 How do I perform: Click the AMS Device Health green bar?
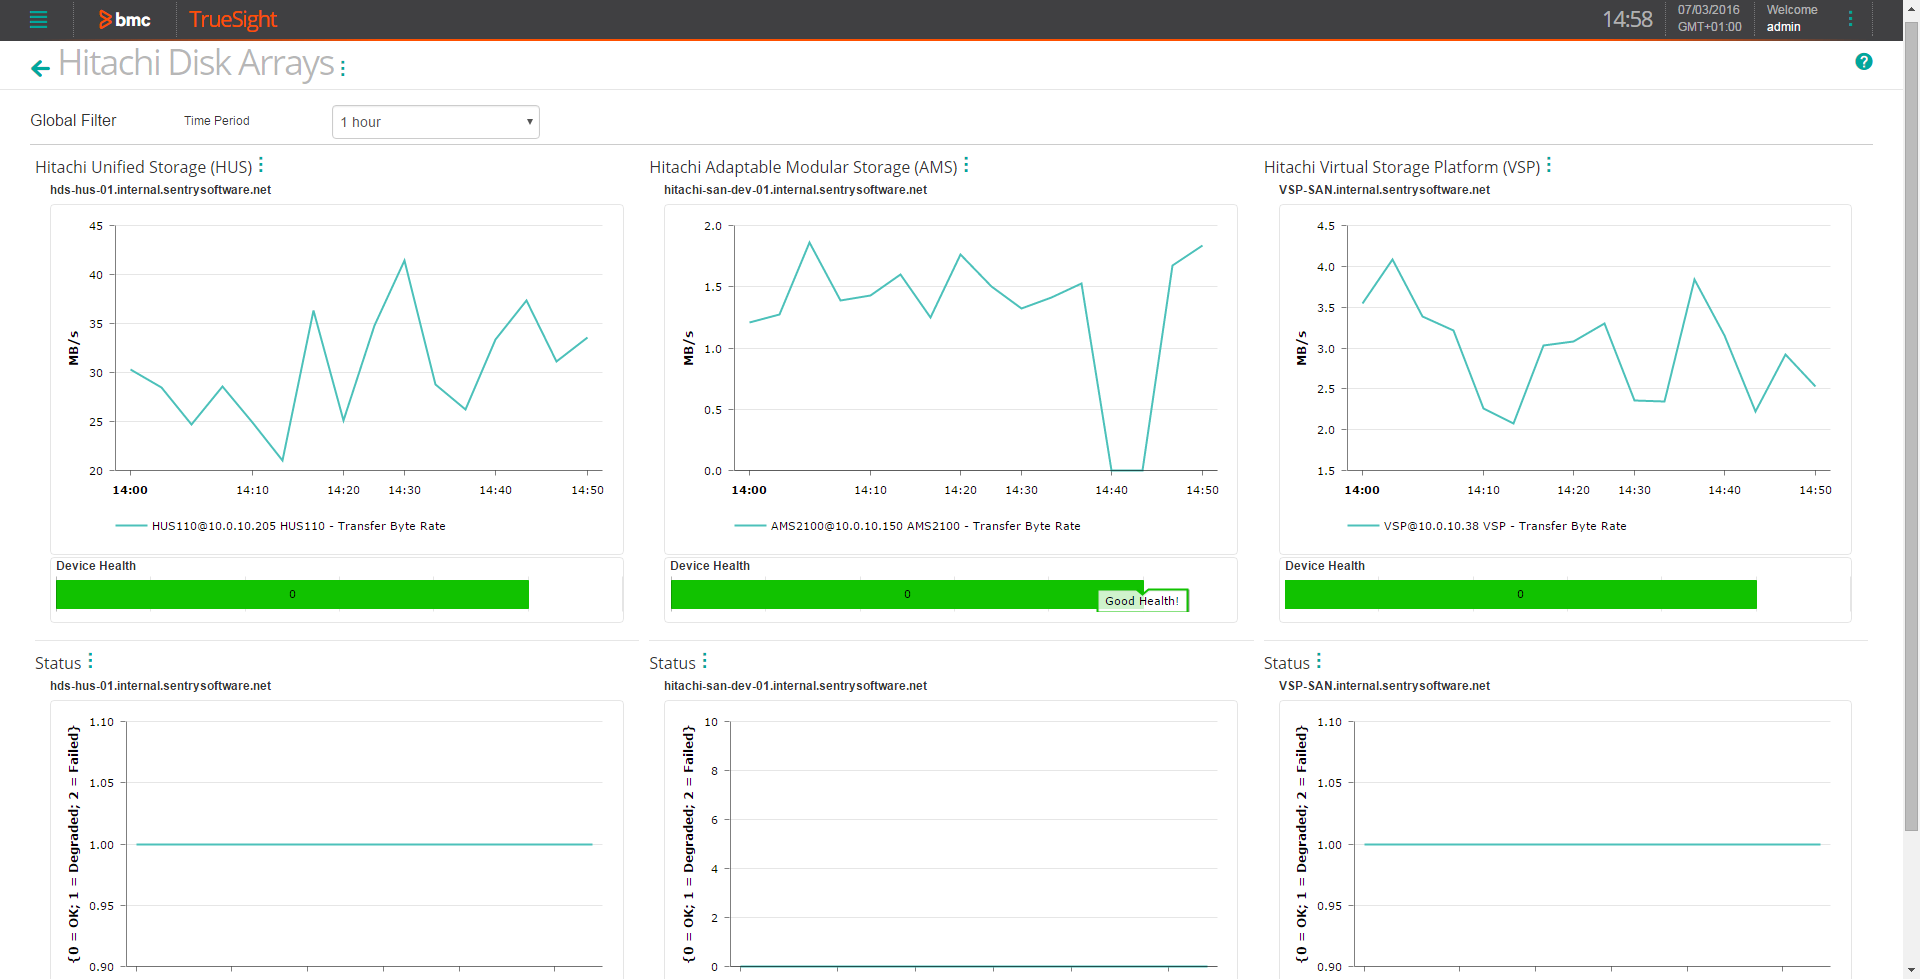tap(907, 594)
